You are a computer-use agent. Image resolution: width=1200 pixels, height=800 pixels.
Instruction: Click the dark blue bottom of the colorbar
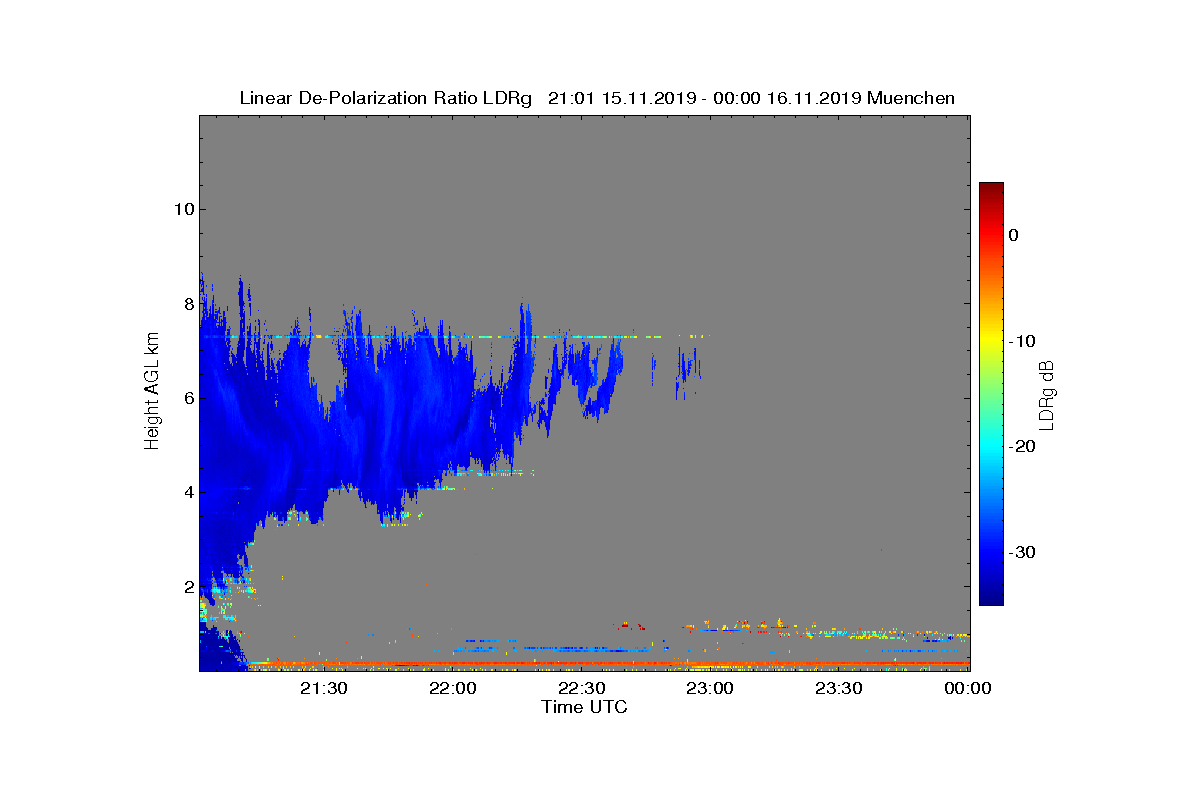(991, 597)
